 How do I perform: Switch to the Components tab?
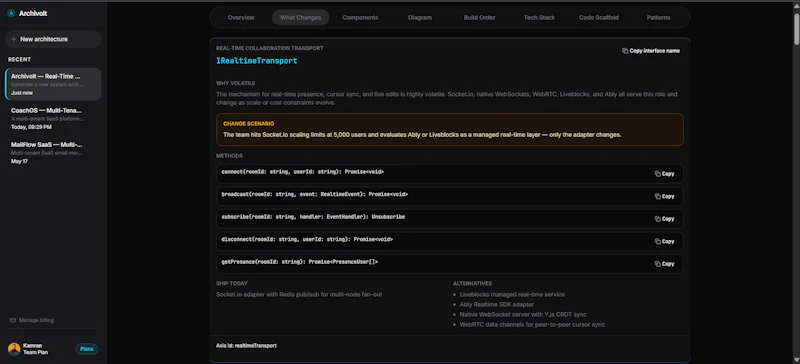(360, 17)
